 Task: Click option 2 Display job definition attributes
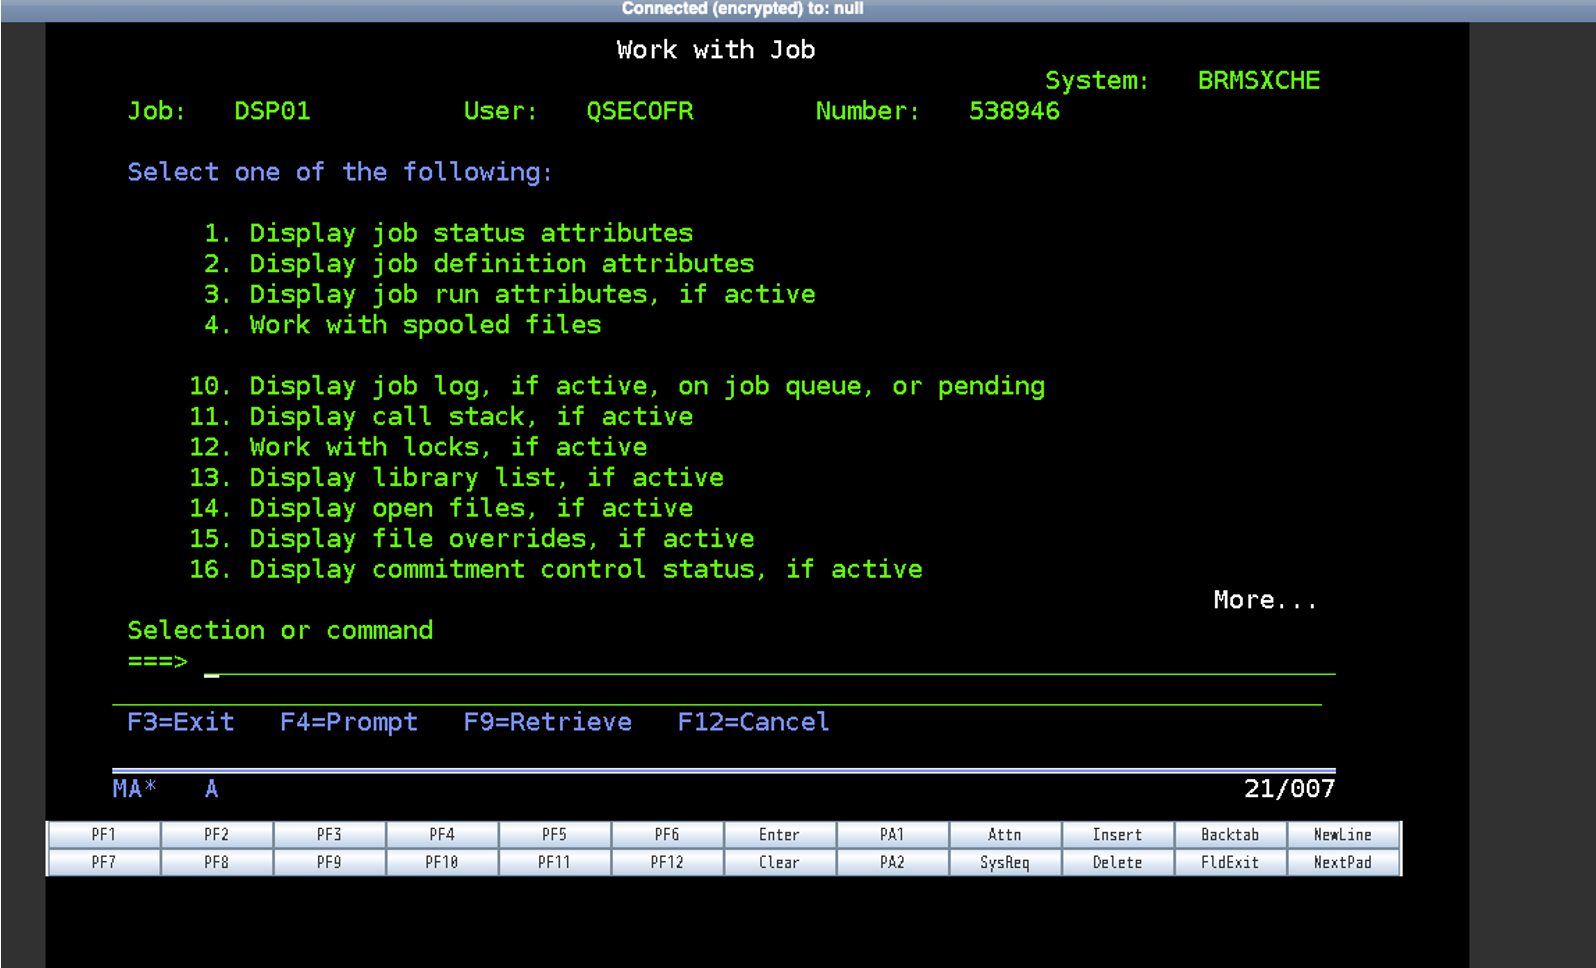click(479, 264)
